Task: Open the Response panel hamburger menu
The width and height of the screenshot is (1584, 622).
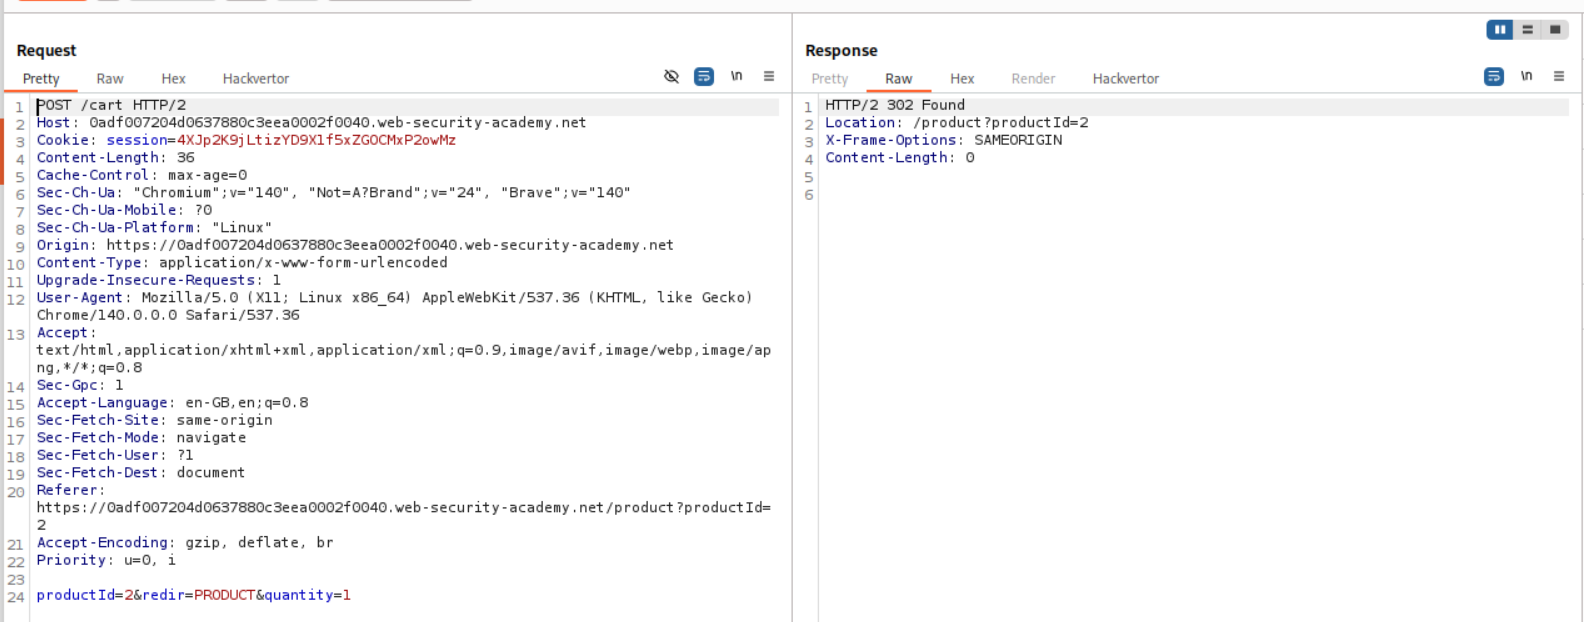Action: pos(1559,76)
